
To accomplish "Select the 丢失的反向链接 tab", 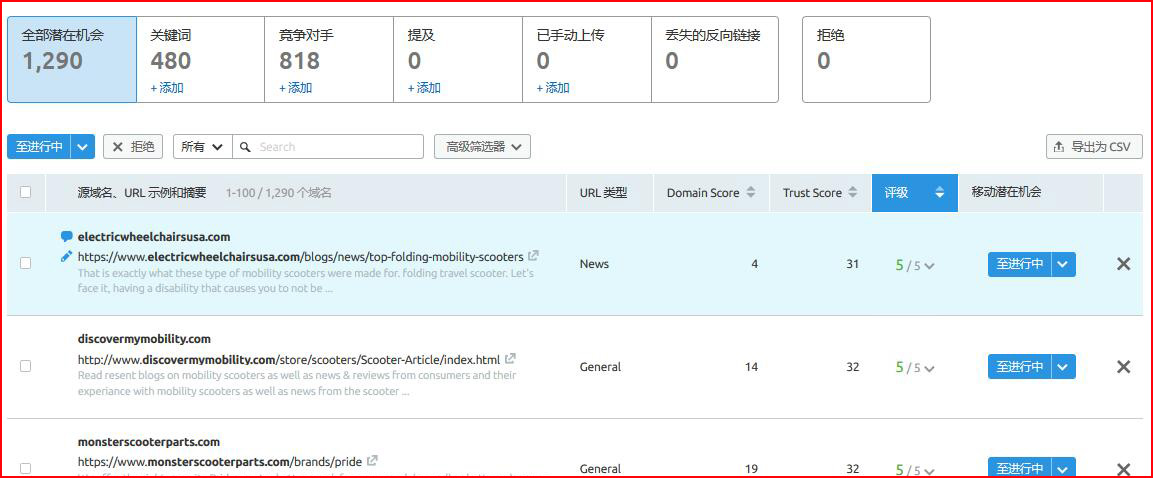I will (714, 59).
